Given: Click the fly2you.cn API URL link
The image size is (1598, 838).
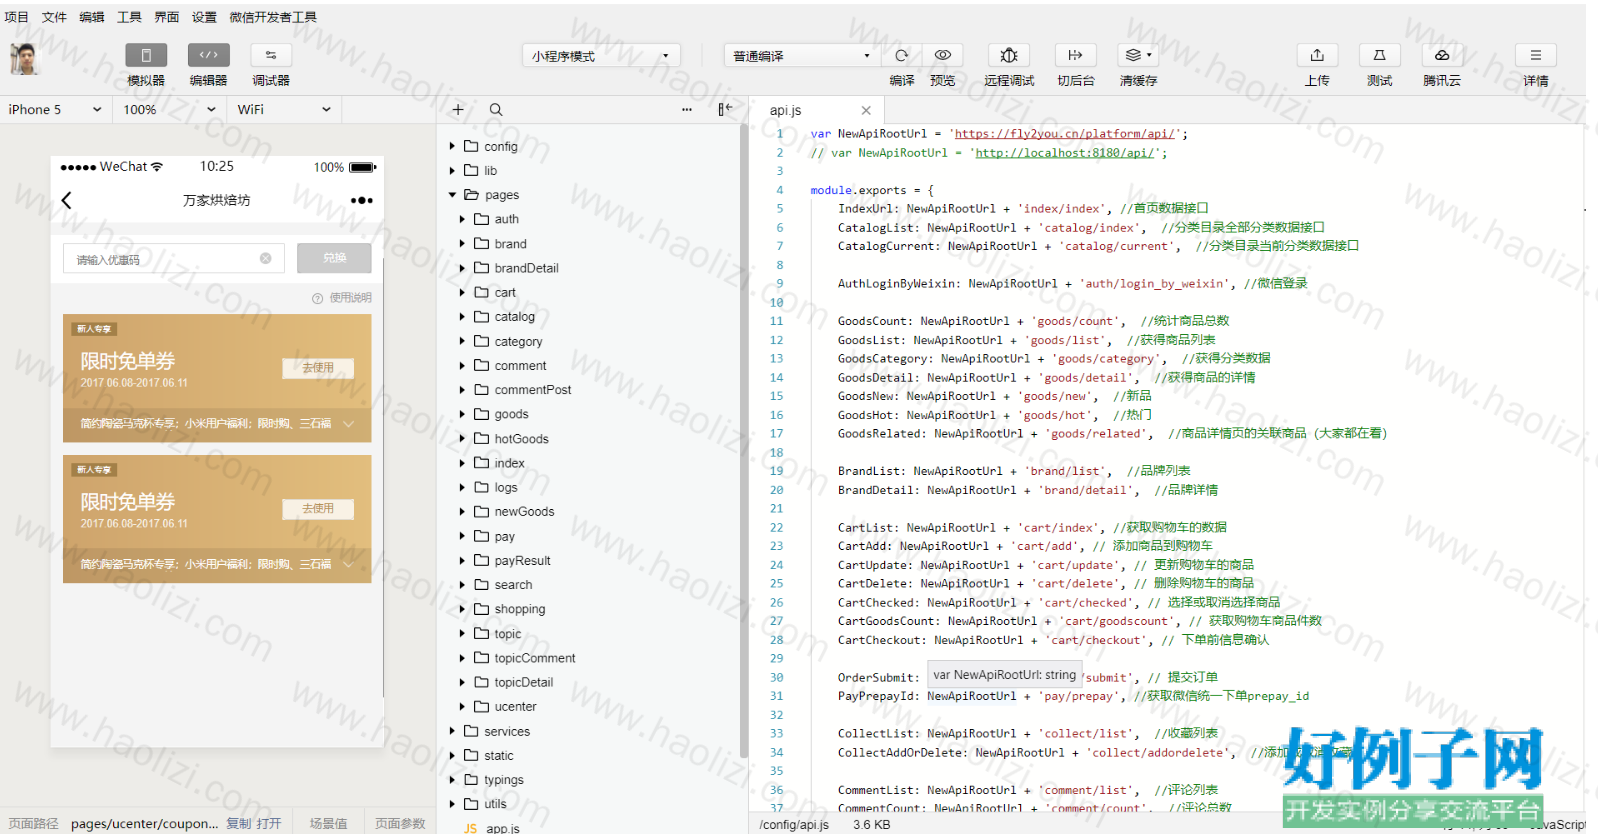Looking at the screenshot, I should coord(1065,134).
